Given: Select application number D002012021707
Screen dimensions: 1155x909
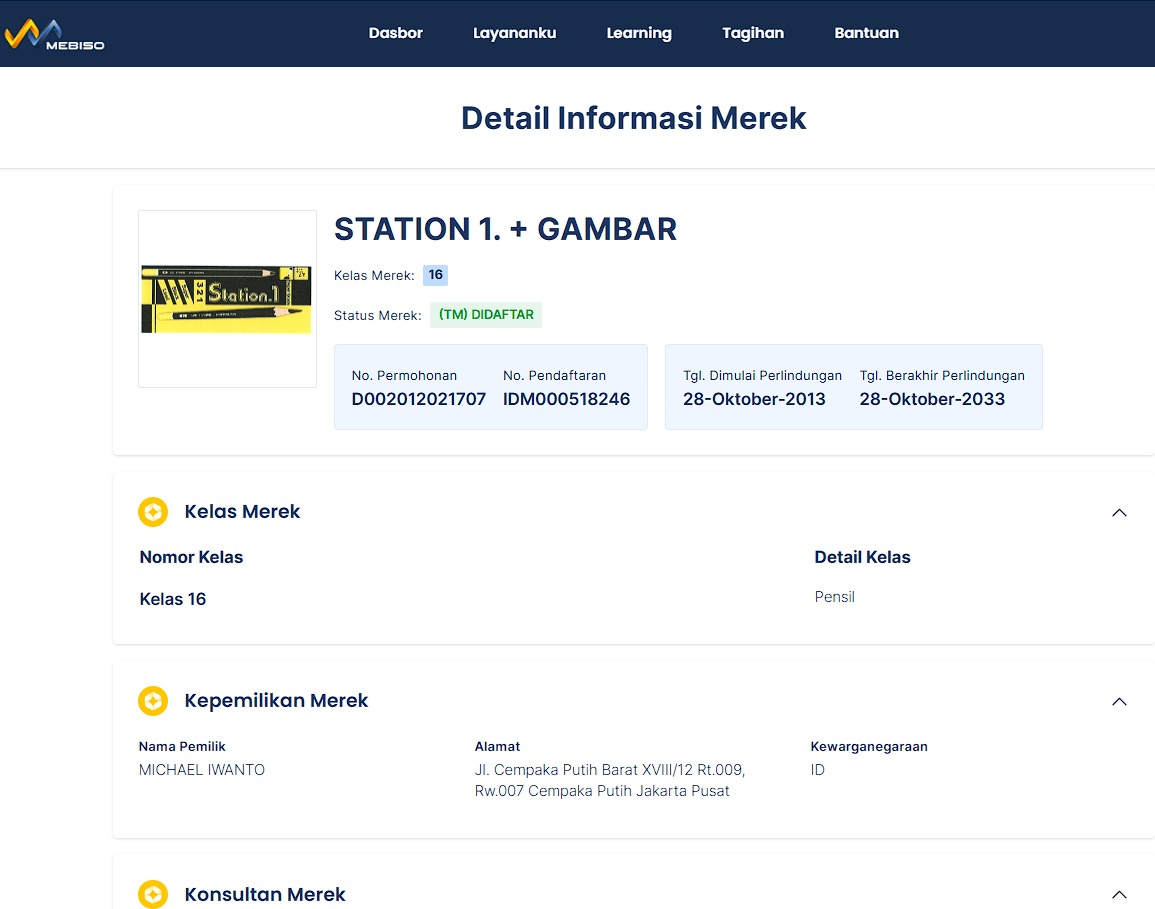Looking at the screenshot, I should click(x=418, y=399).
